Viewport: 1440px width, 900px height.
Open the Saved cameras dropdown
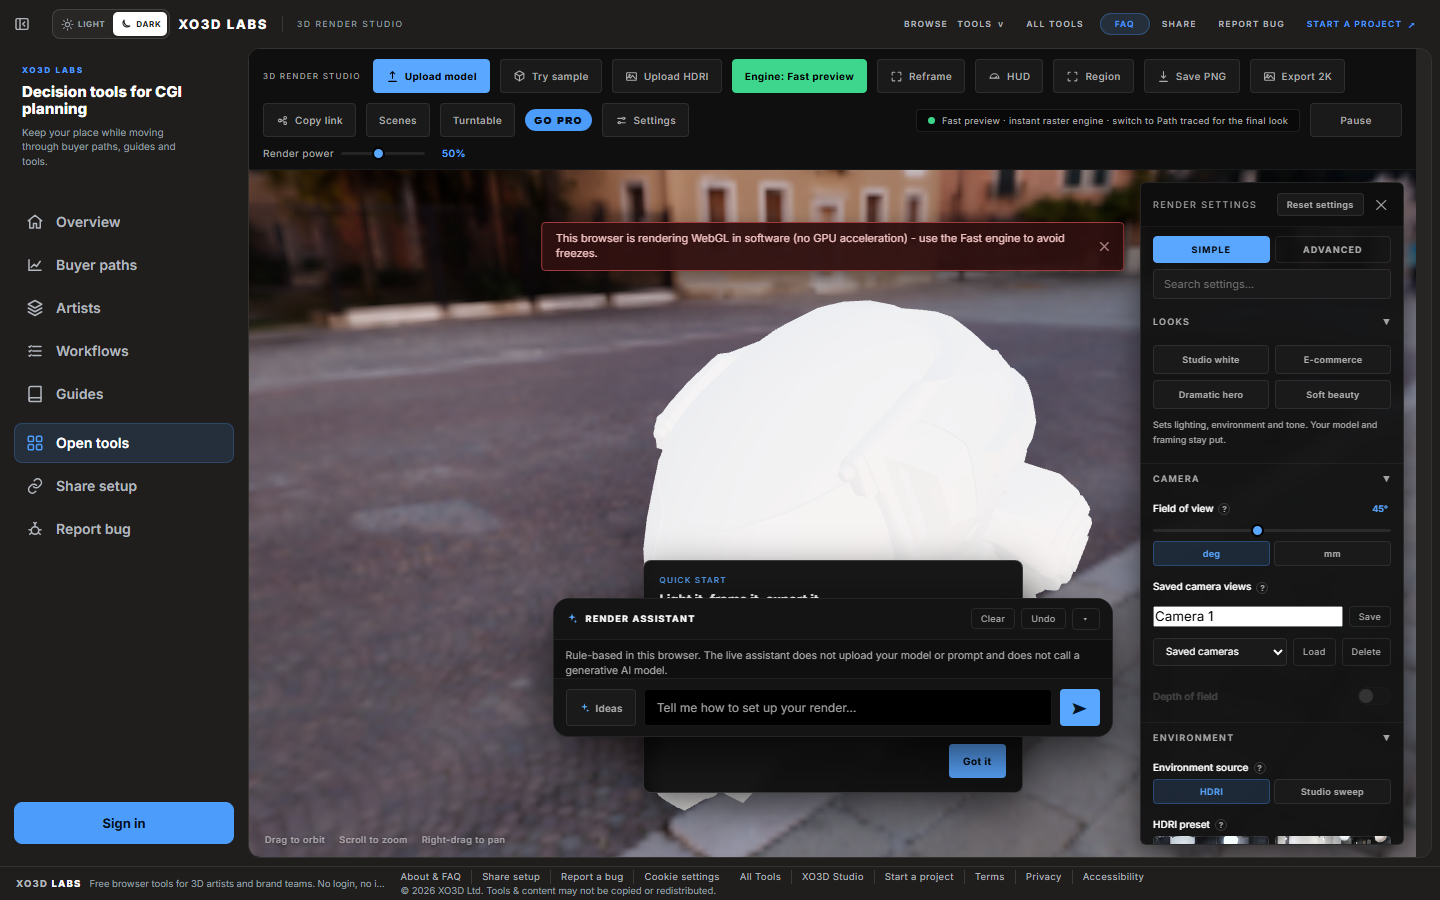coord(1220,652)
